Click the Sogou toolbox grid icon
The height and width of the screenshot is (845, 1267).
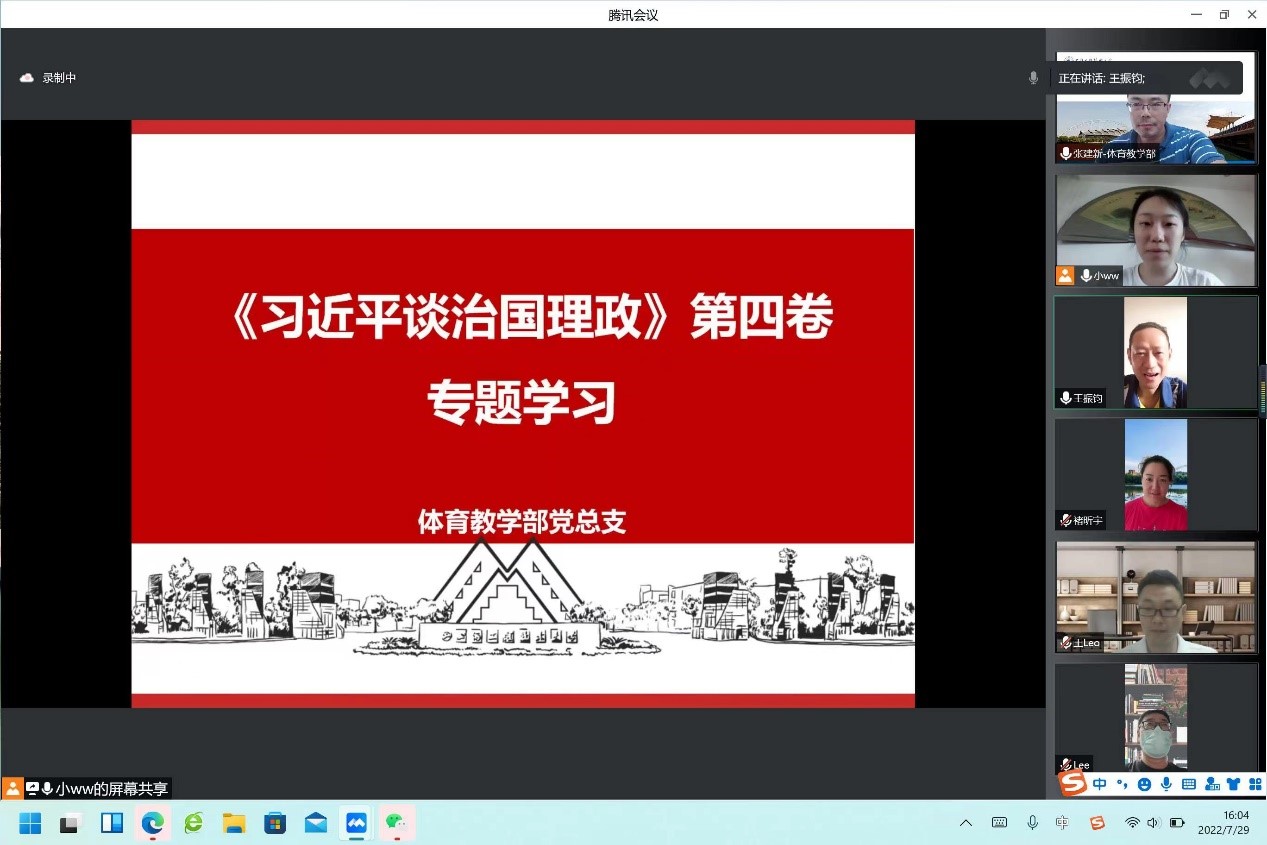(1253, 785)
